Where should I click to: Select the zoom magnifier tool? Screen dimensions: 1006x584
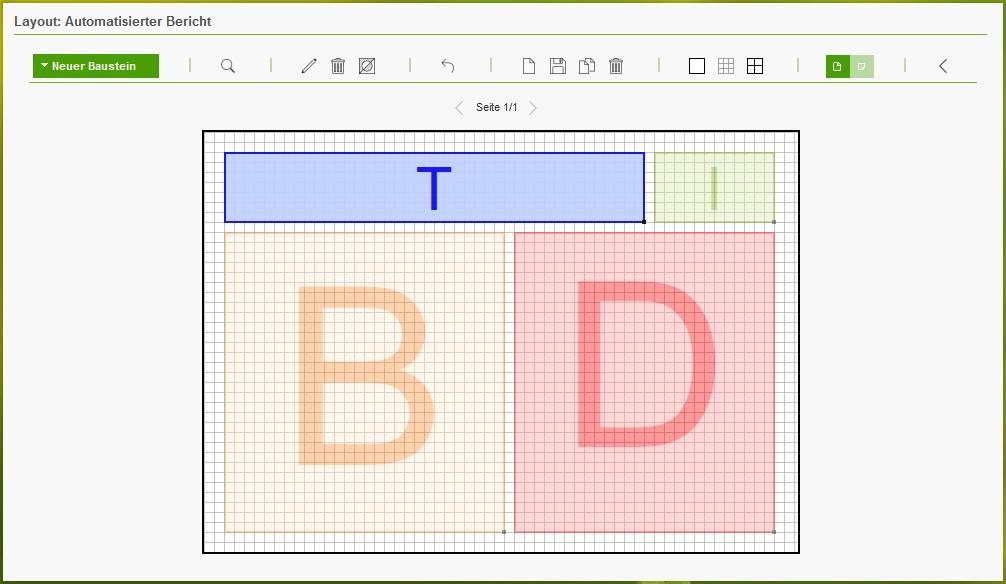(x=228, y=65)
